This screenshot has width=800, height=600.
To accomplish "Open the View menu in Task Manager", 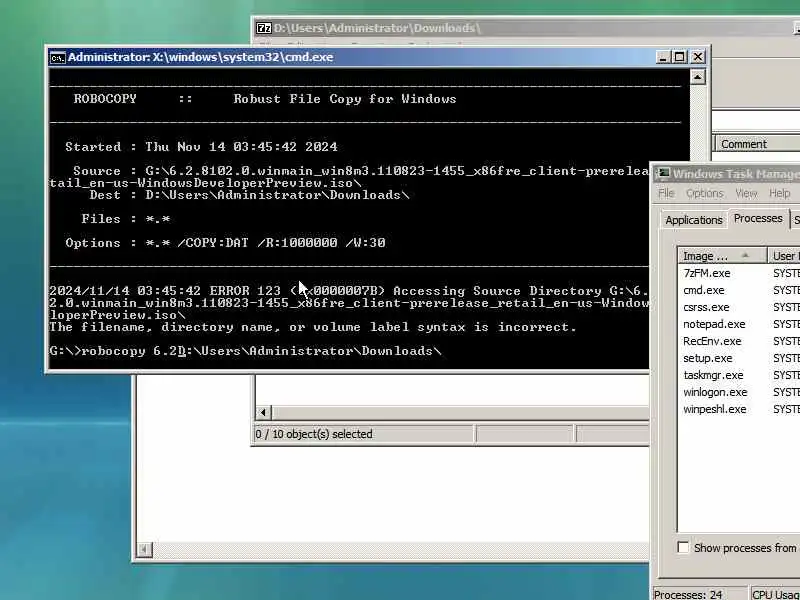I will [746, 193].
